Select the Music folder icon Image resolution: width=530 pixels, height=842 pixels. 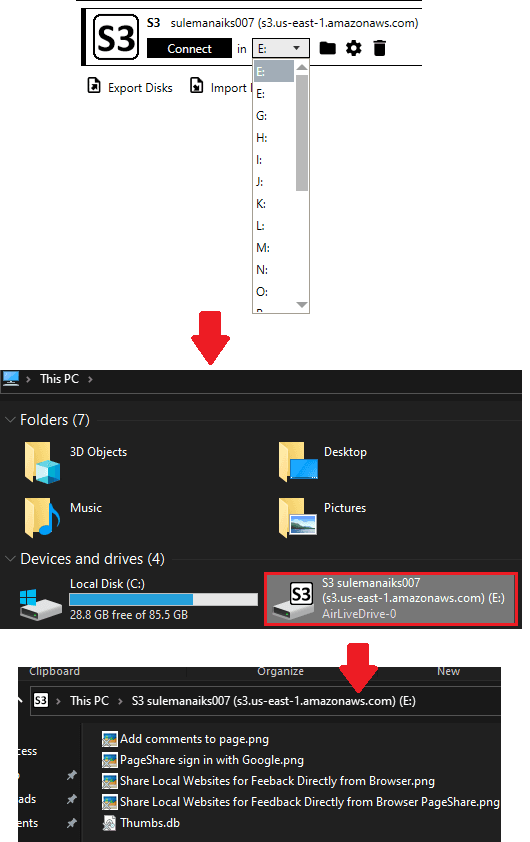[42, 517]
